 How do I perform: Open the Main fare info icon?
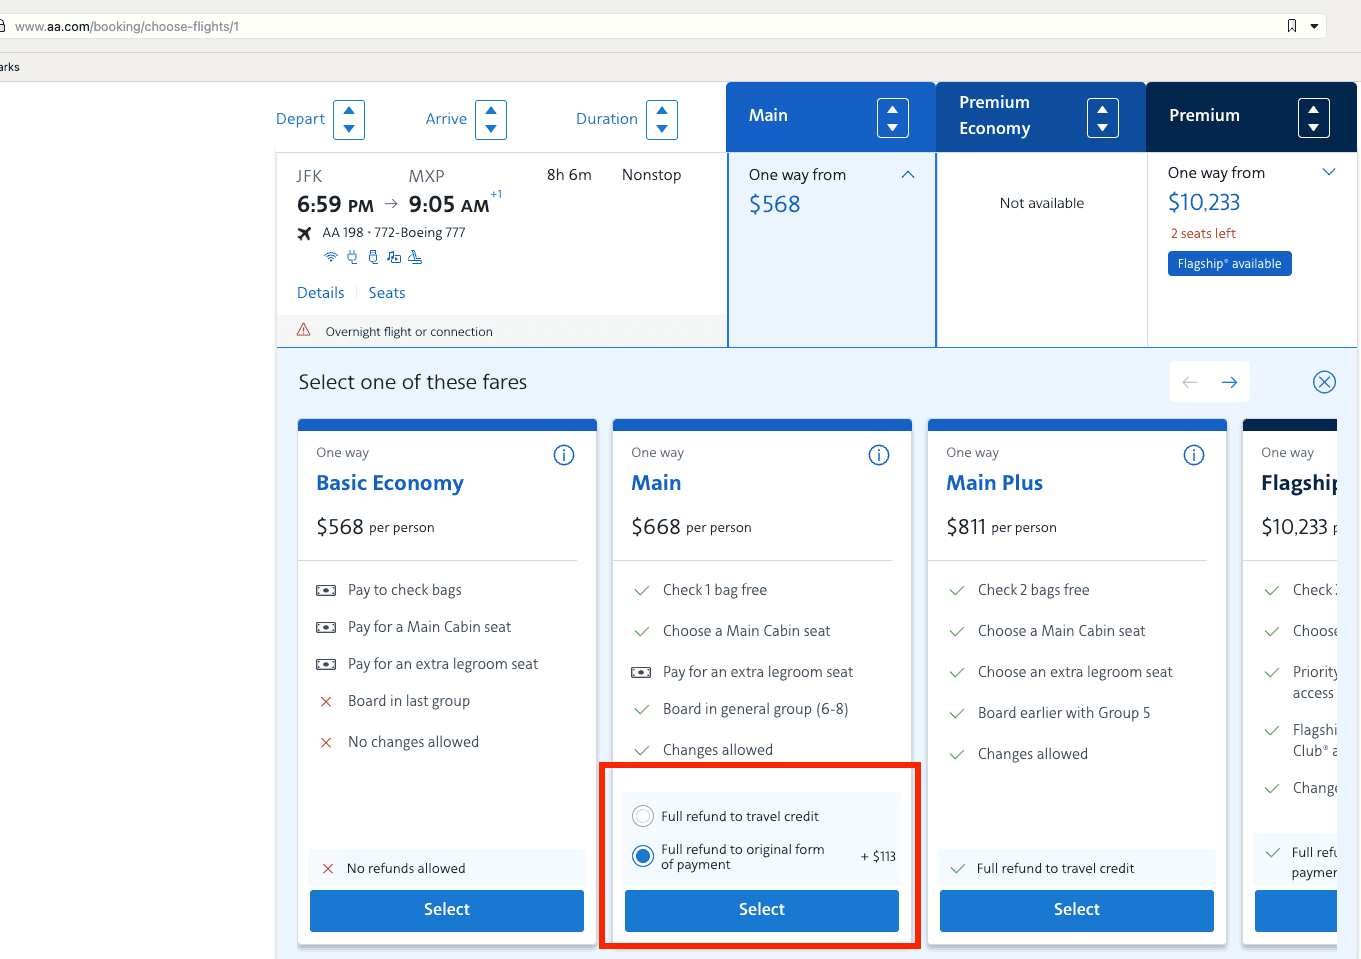click(879, 455)
